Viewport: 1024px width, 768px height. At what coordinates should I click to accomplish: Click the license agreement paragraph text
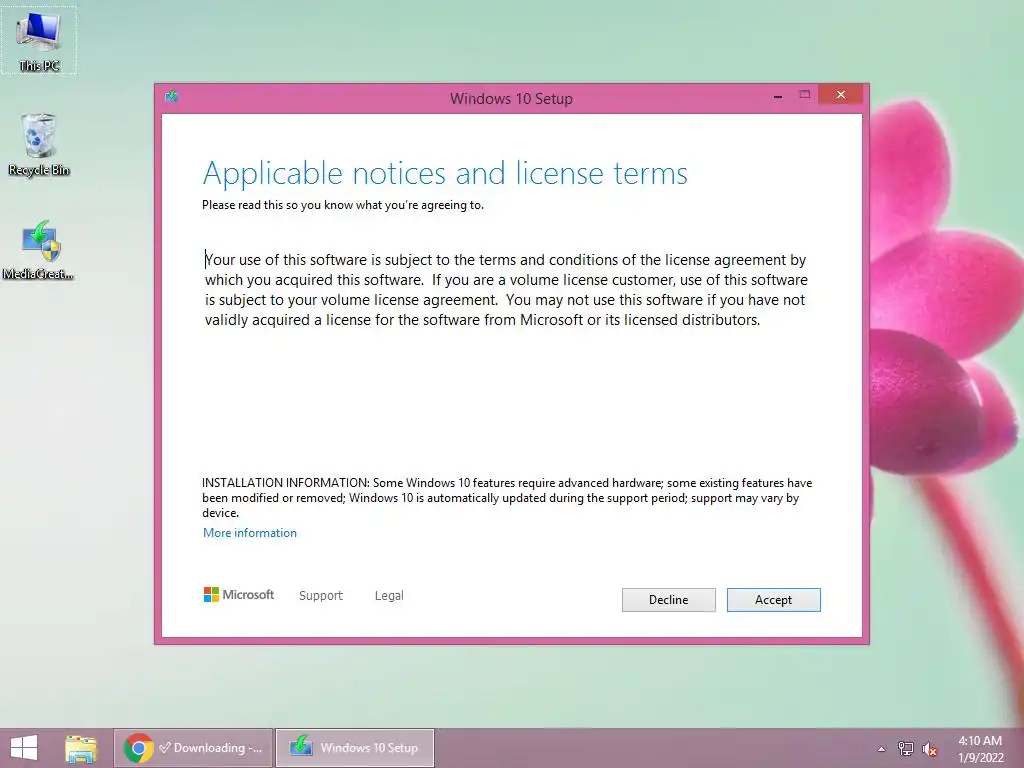pyautogui.click(x=506, y=290)
